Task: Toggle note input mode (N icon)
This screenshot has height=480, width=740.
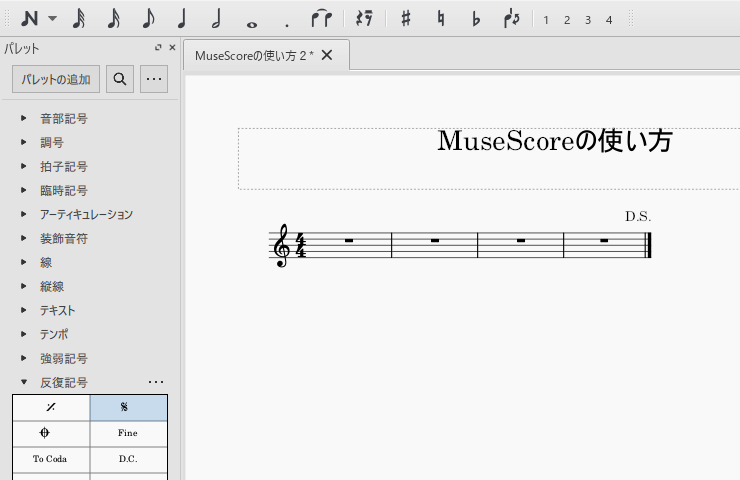Action: point(30,19)
